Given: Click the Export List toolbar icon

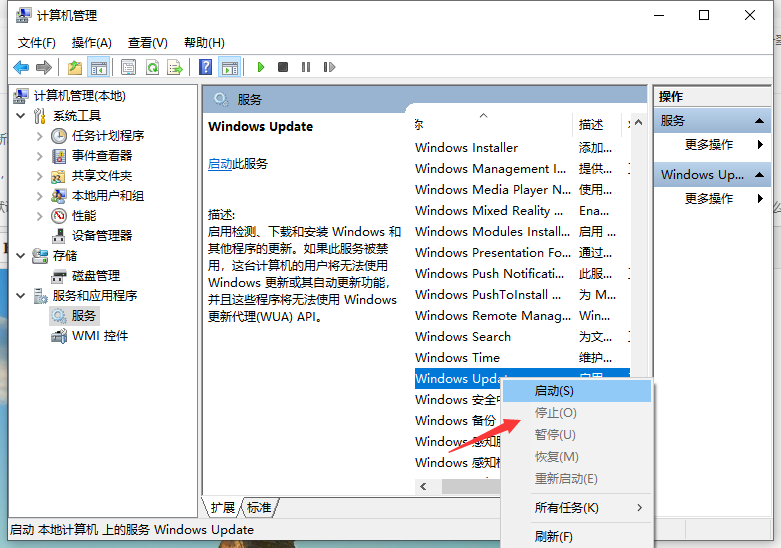Looking at the screenshot, I should click(x=175, y=67).
